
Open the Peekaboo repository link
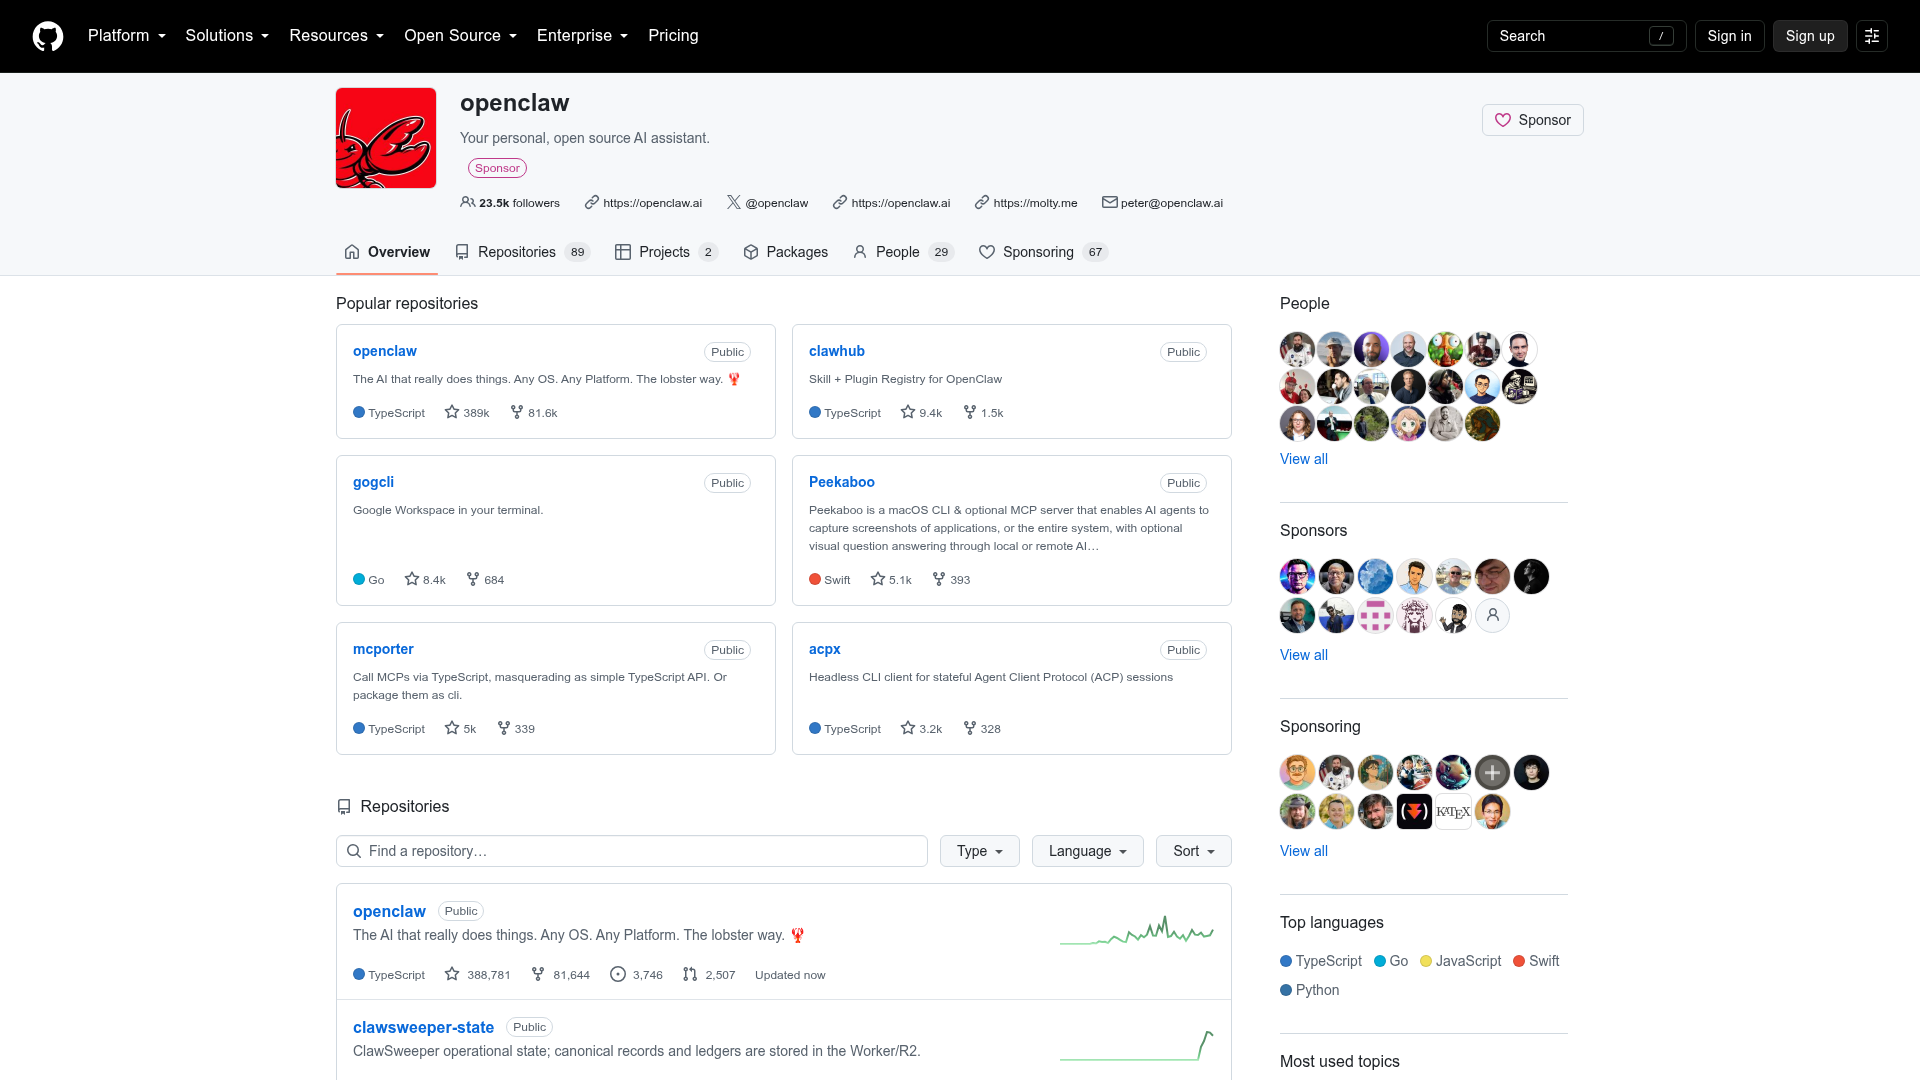click(842, 482)
